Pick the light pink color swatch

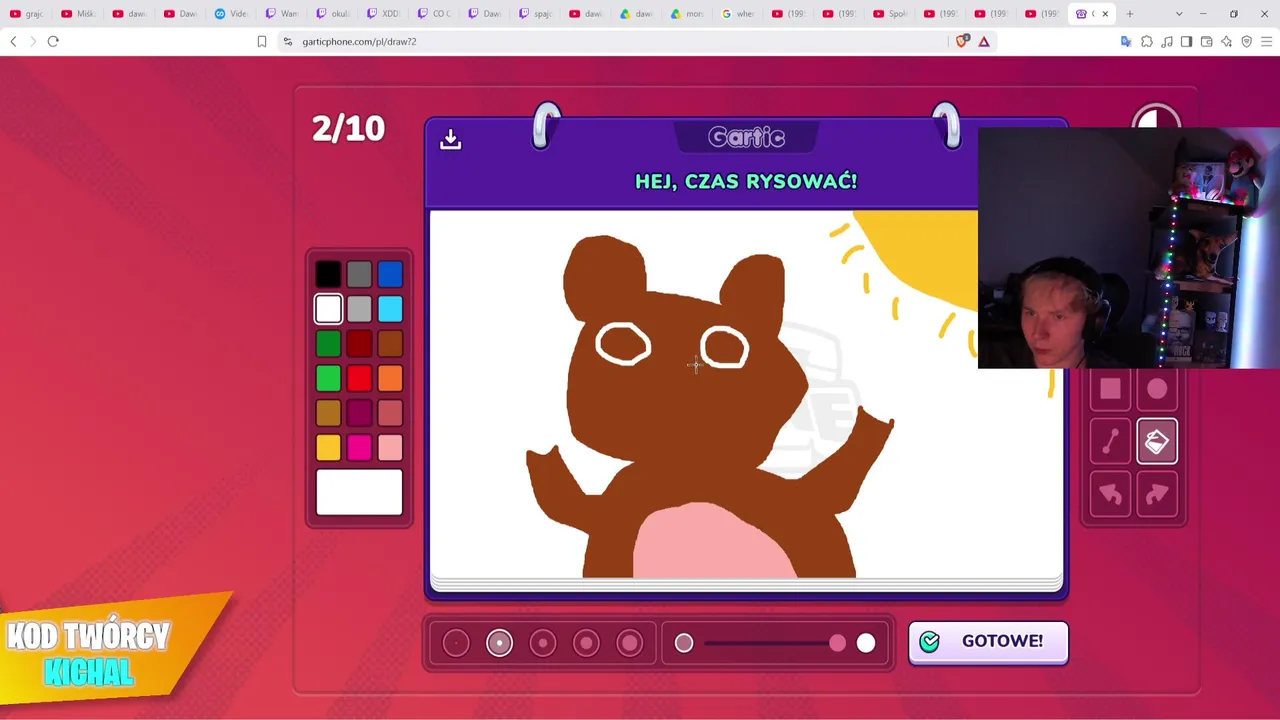[x=390, y=447]
